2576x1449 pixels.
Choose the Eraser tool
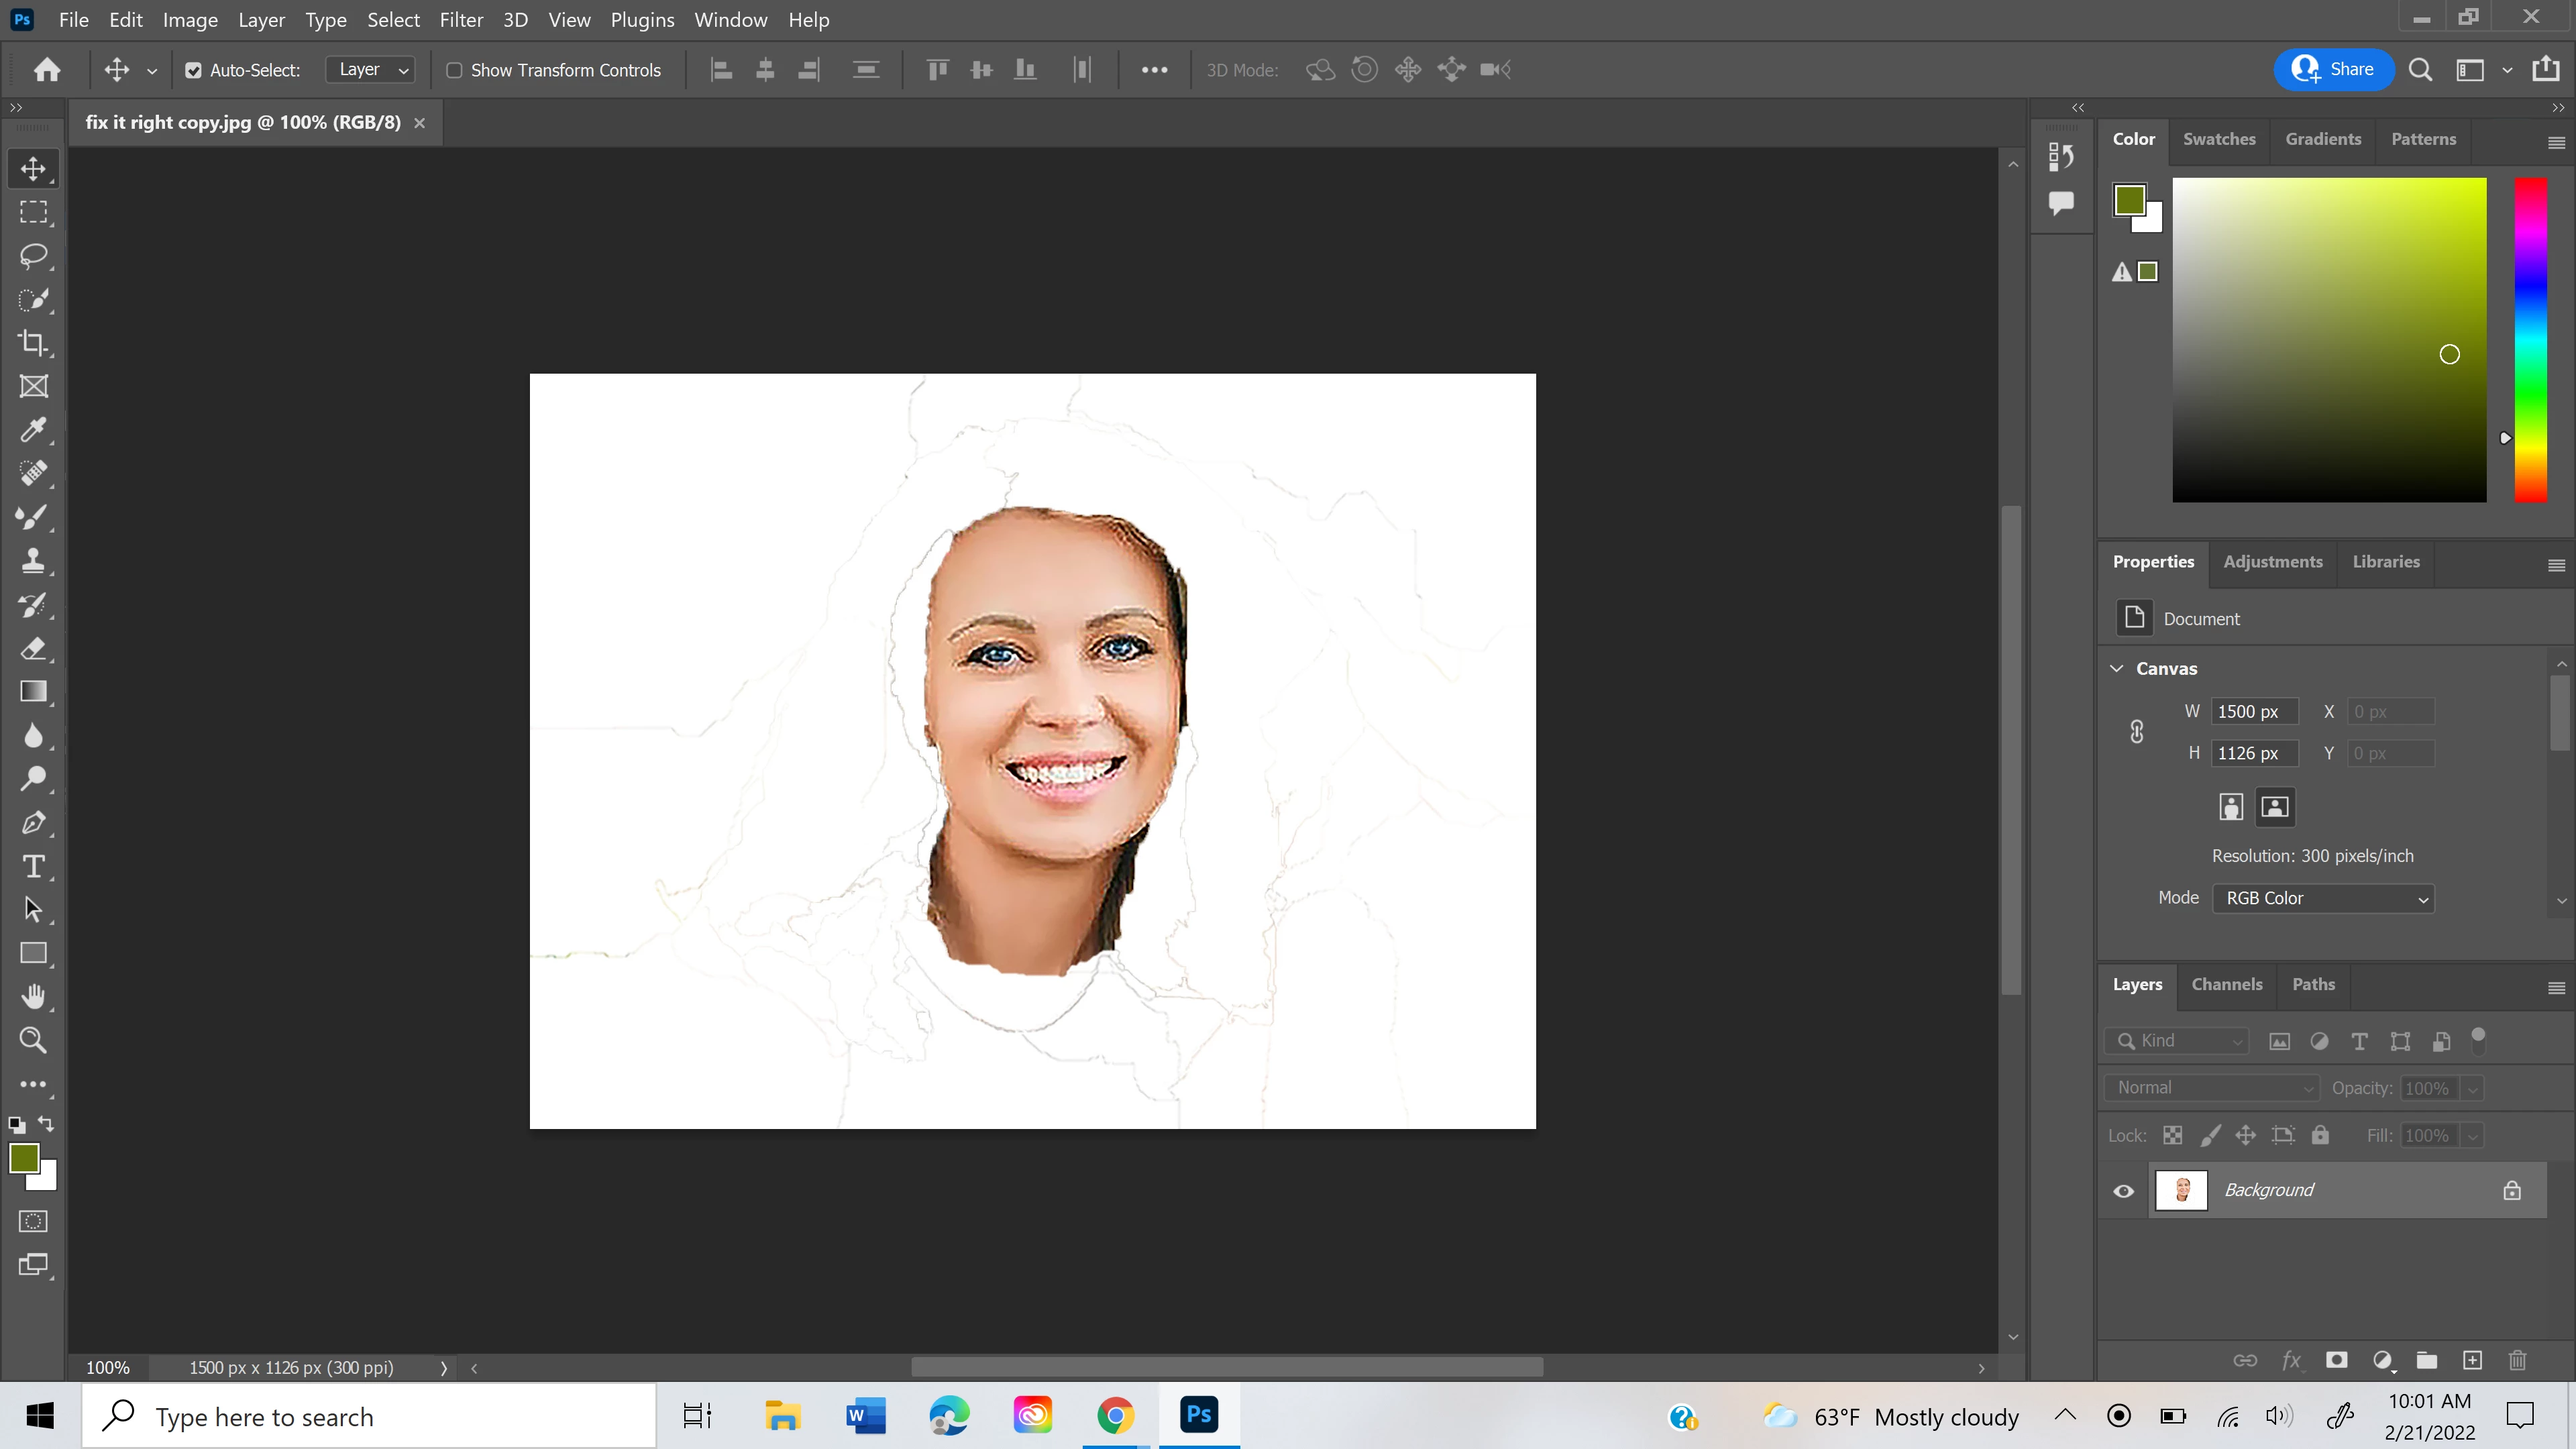click(33, 648)
